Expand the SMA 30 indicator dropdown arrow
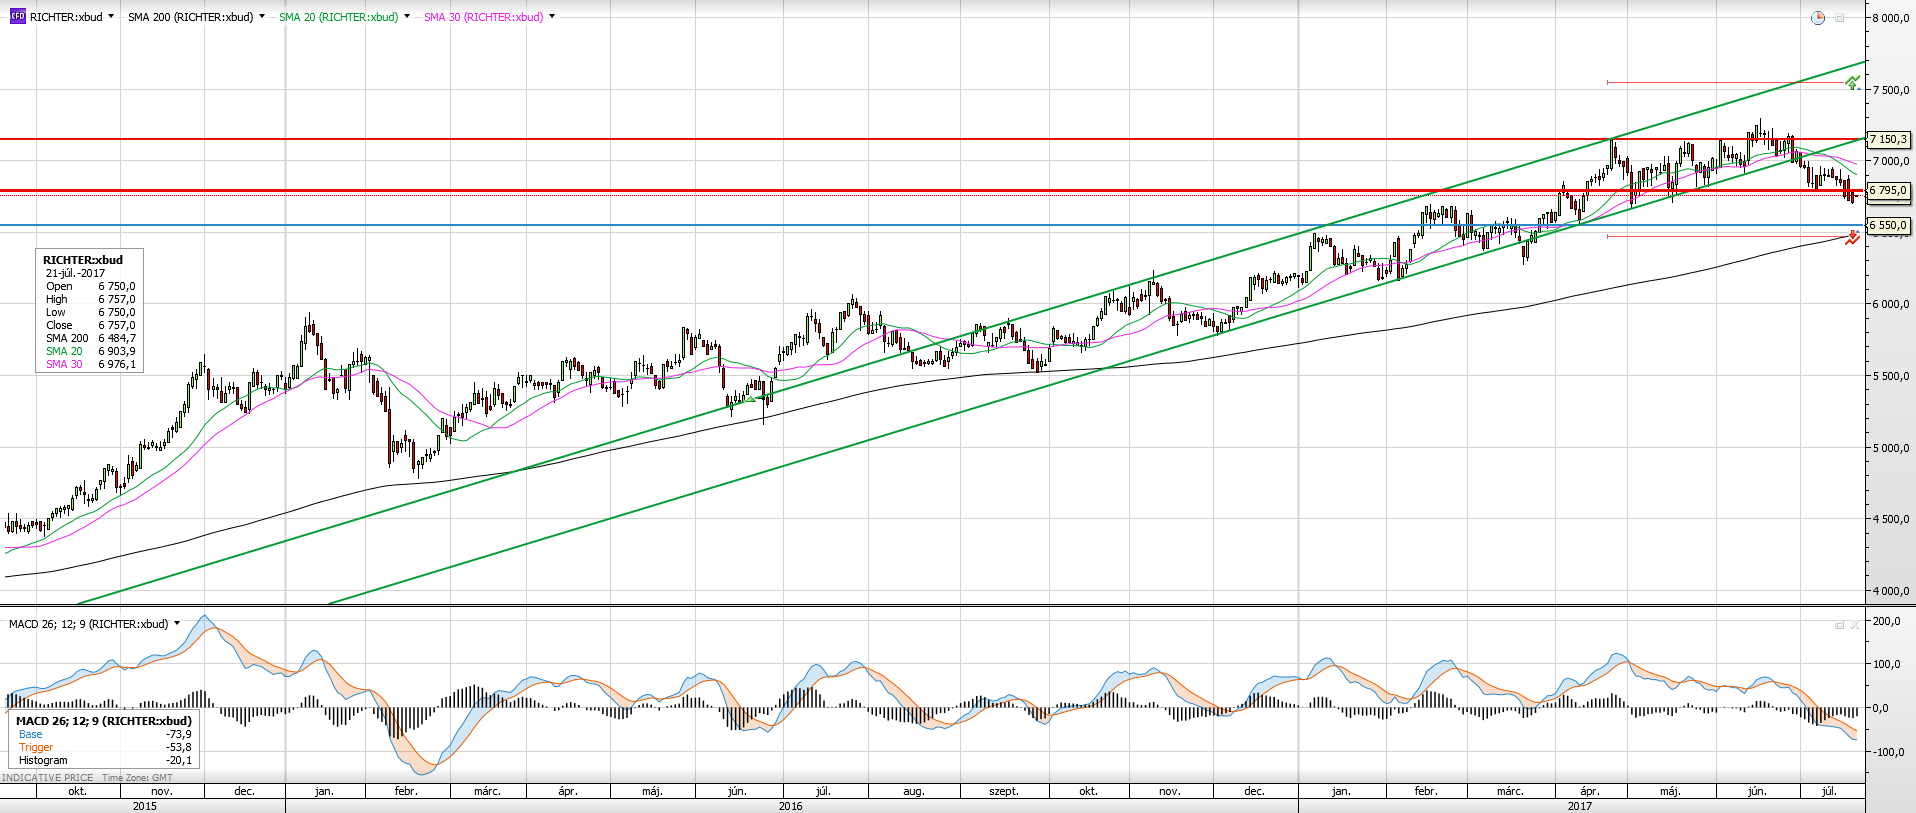Image resolution: width=1916 pixels, height=813 pixels. pos(552,17)
